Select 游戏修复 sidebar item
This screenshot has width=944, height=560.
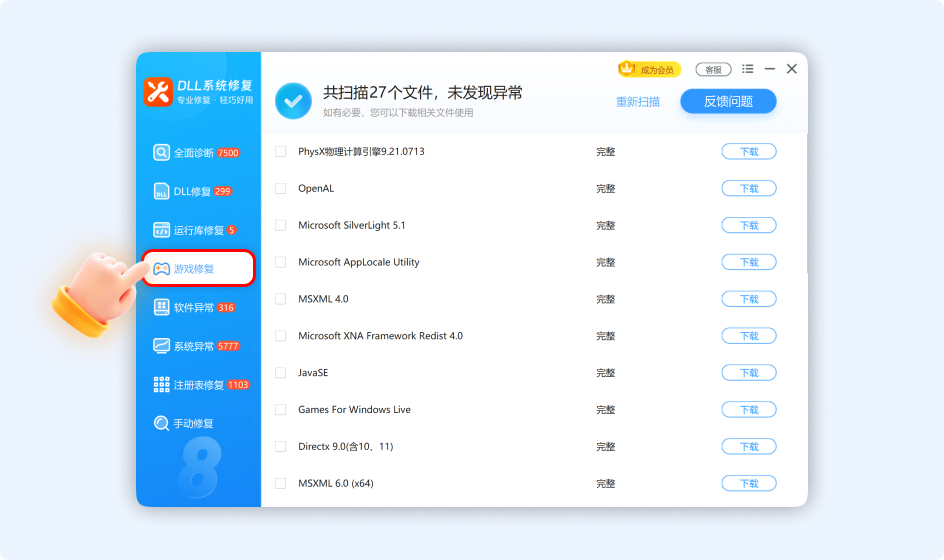(198, 268)
